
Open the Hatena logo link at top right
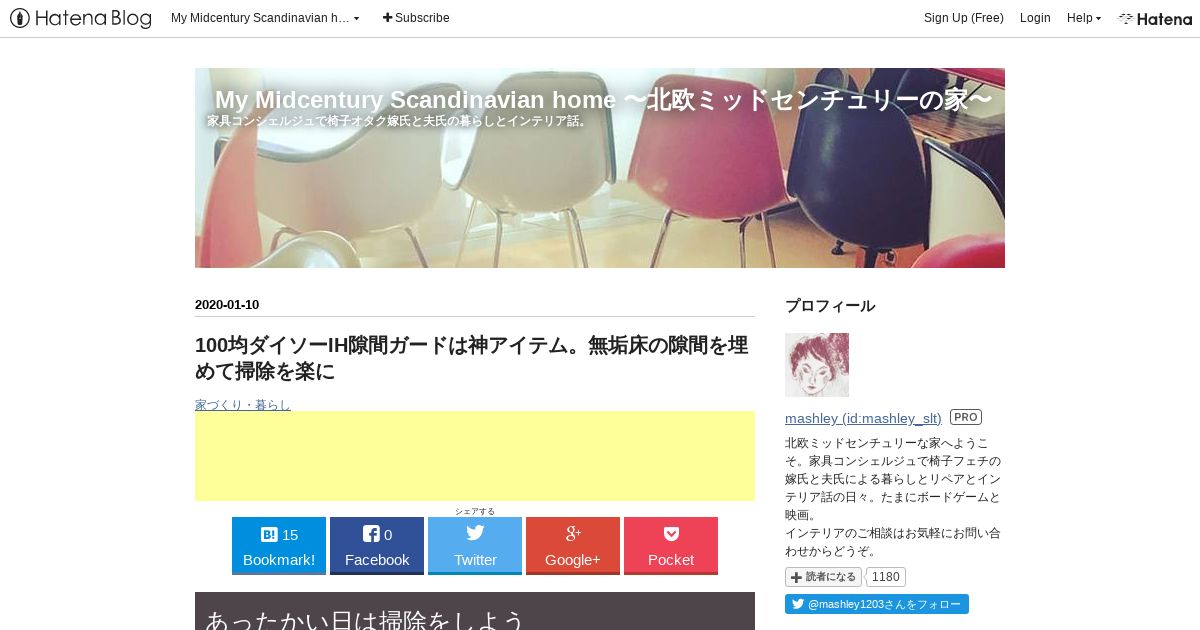[1155, 18]
